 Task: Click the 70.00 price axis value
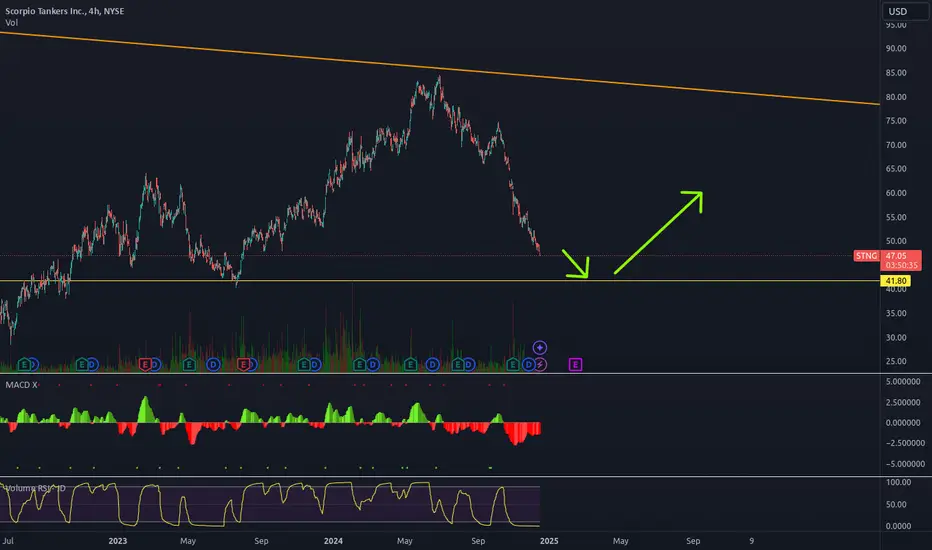[x=896, y=144]
